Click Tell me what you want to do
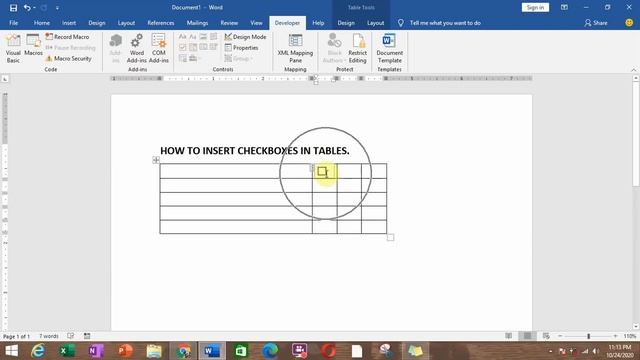Screen dimensions: 640x360 pos(445,23)
